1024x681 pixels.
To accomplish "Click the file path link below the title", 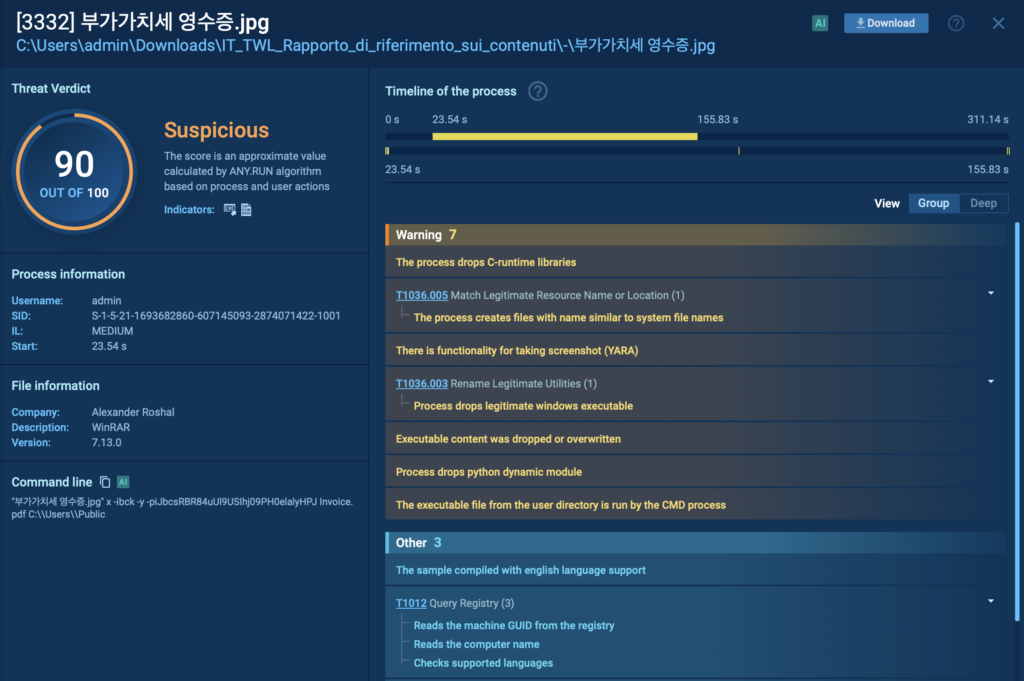I will 365,45.
